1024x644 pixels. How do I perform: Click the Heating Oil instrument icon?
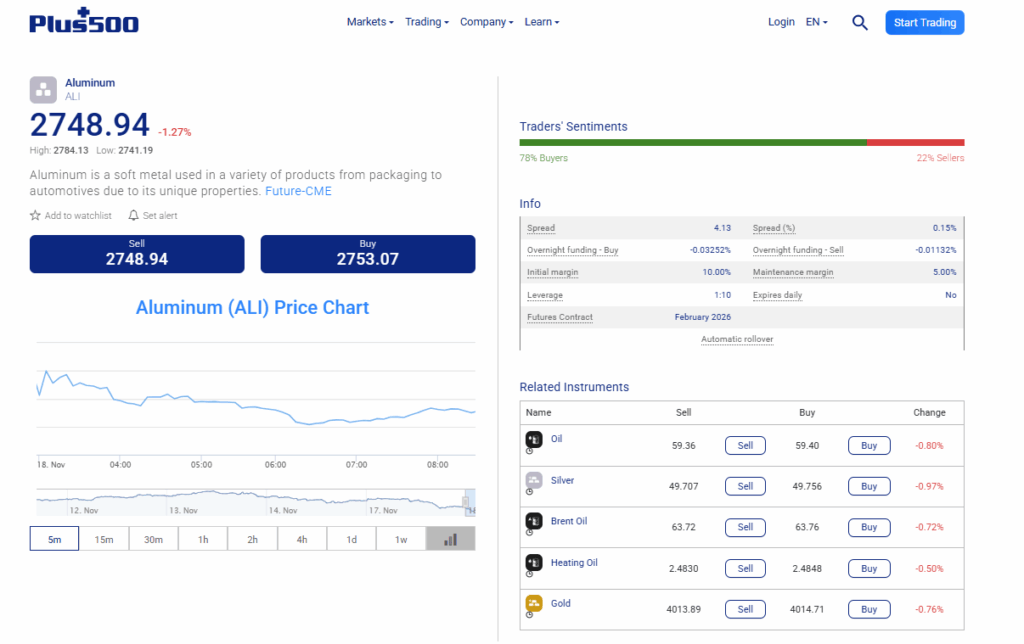534,562
